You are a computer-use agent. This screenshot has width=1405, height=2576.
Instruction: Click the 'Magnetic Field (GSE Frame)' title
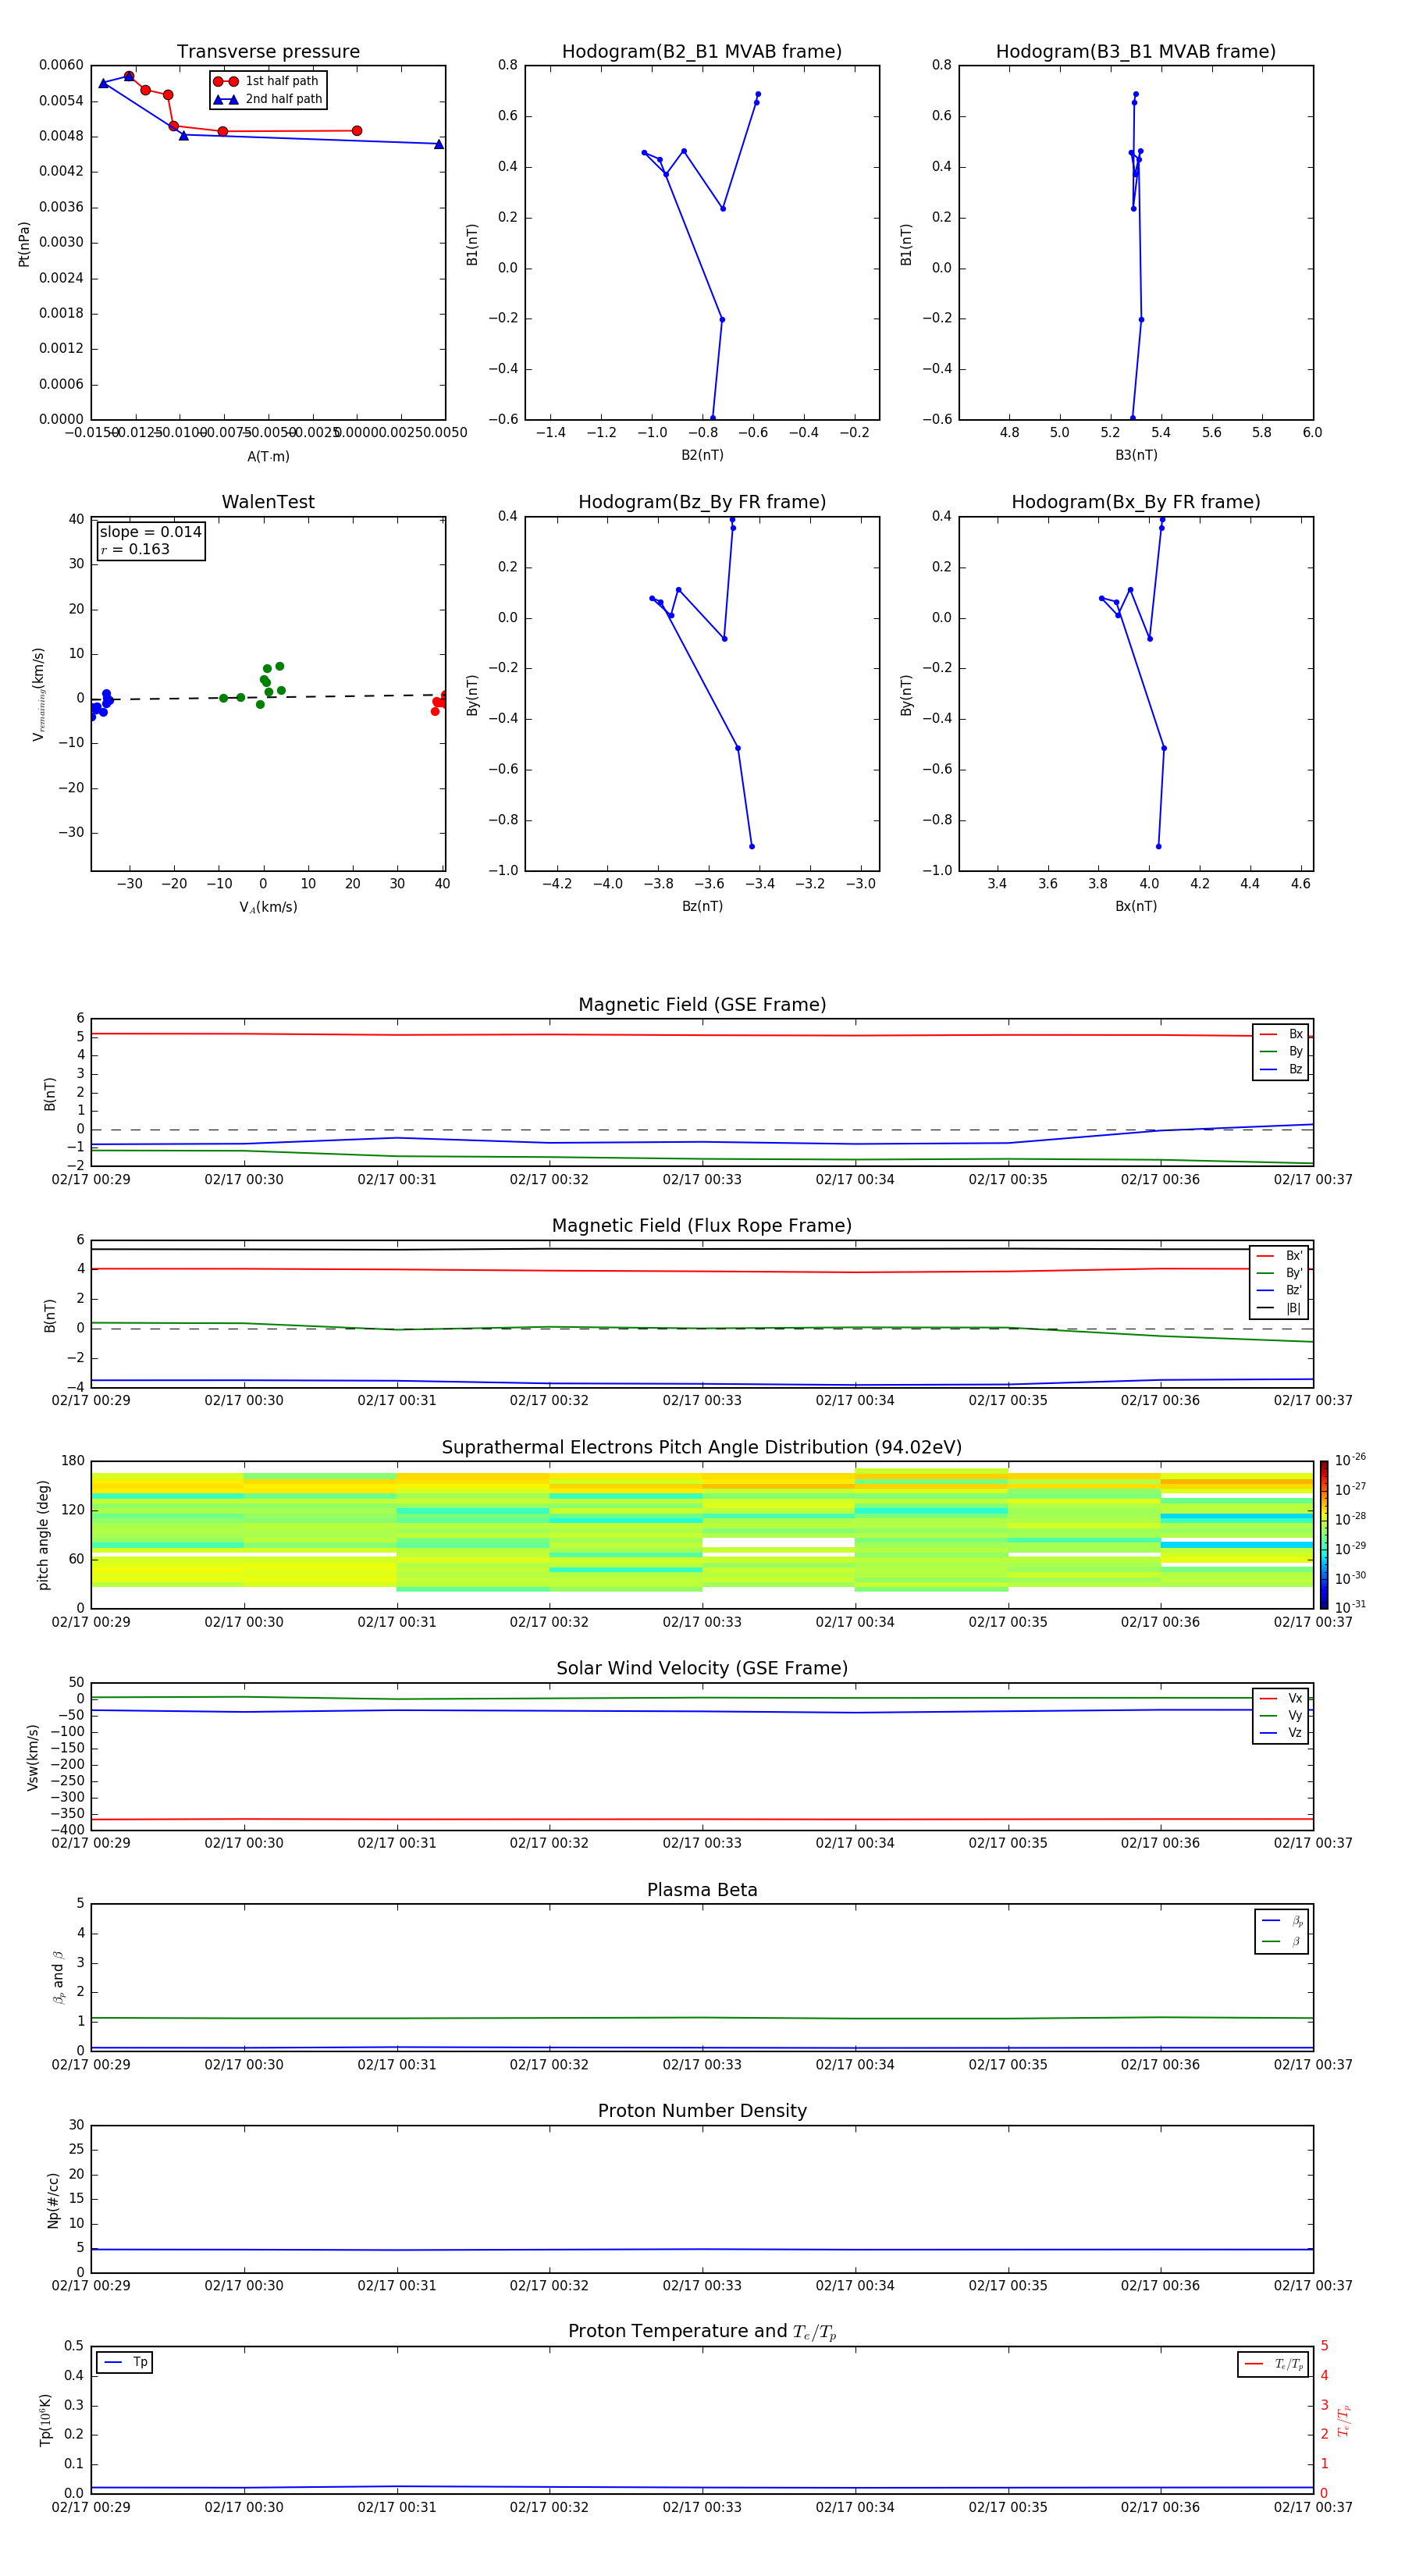(702, 1005)
